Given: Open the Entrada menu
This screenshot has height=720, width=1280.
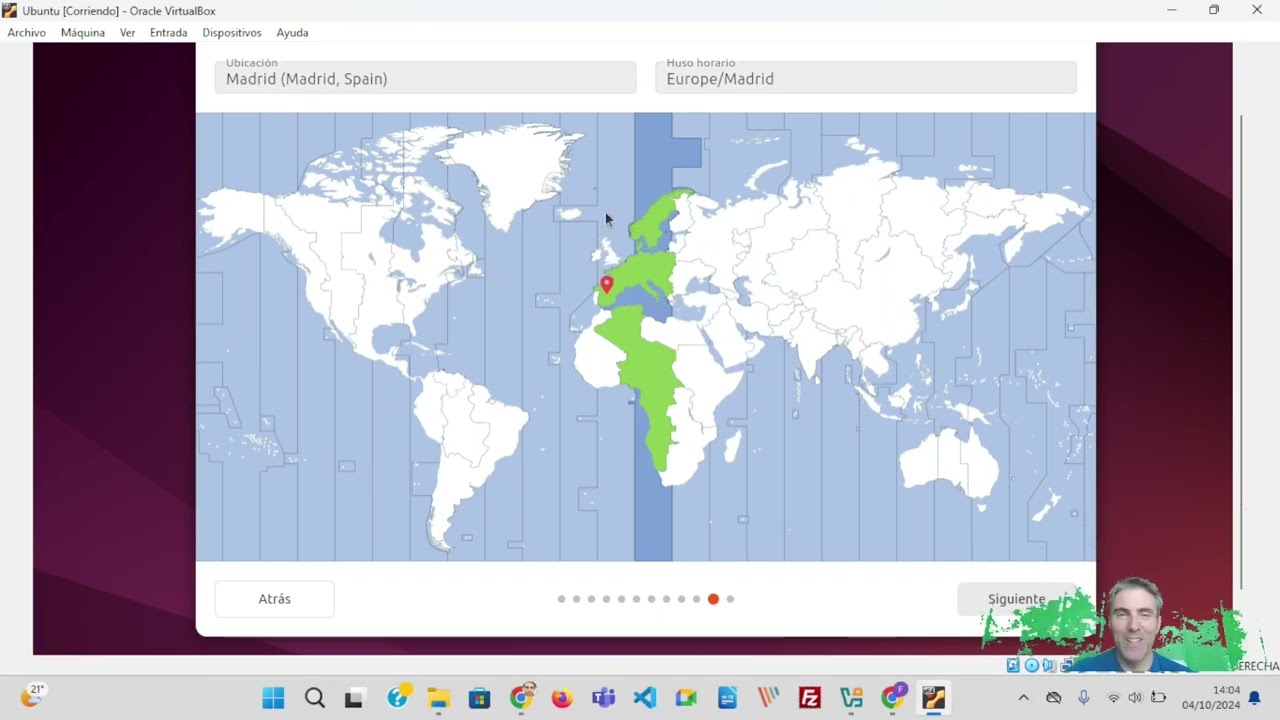Looking at the screenshot, I should [x=168, y=32].
